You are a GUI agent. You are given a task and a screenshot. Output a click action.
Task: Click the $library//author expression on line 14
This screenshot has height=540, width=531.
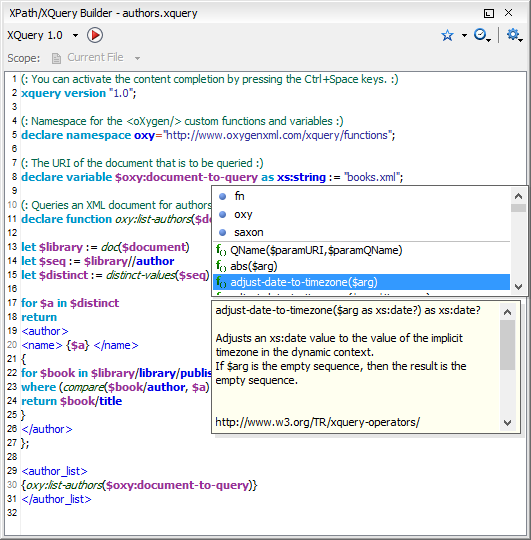coord(129,261)
